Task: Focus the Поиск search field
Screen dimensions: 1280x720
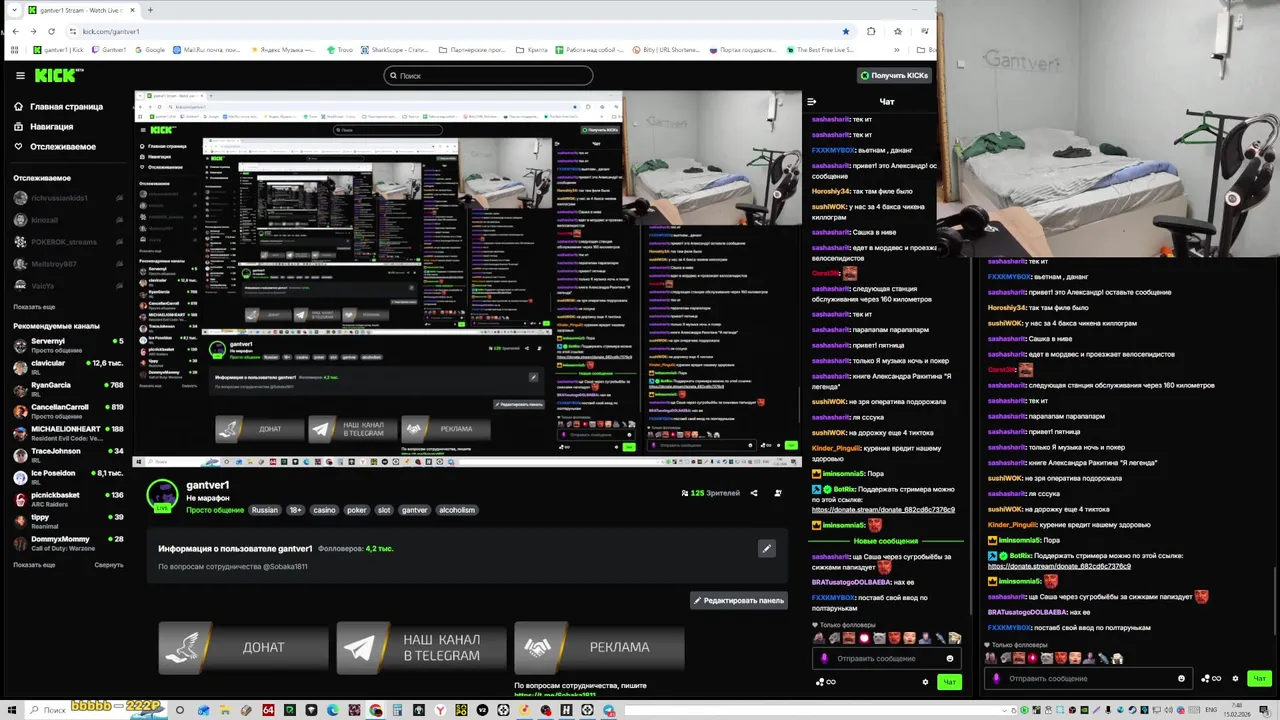Action: (488, 75)
